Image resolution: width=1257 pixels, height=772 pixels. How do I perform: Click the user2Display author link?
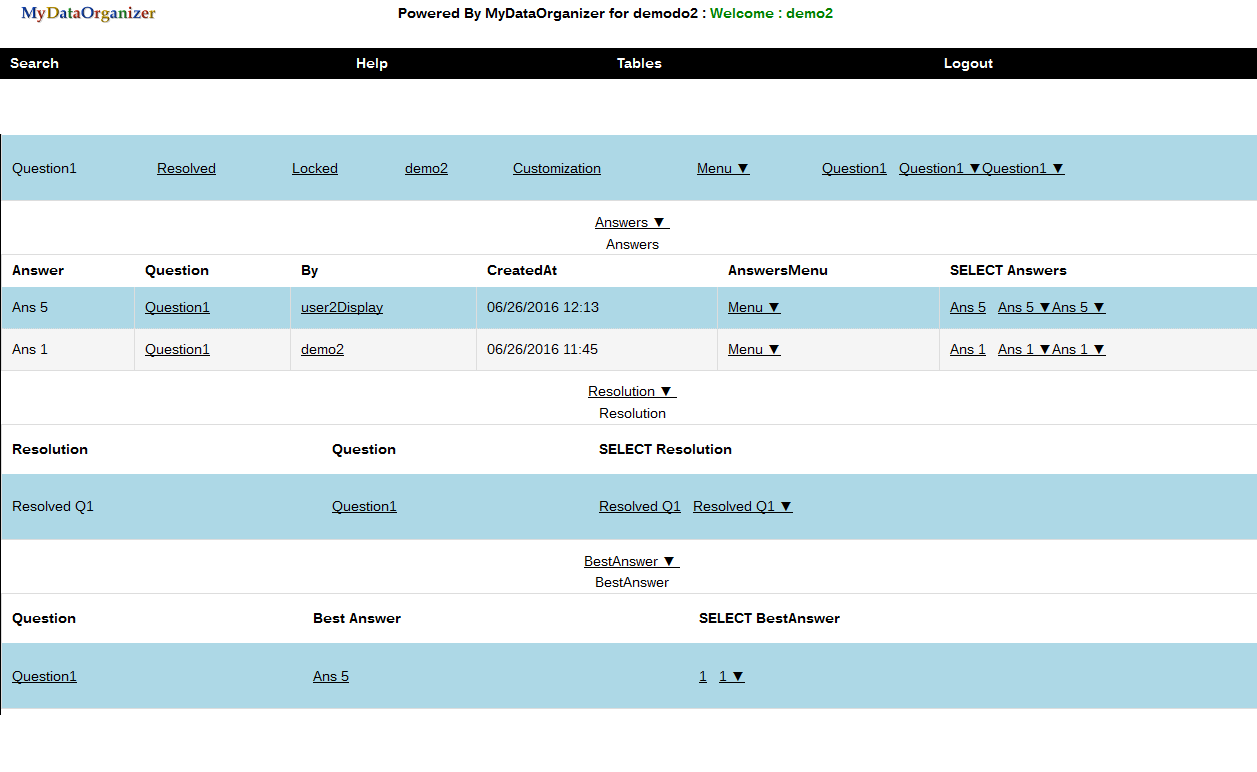pos(341,307)
